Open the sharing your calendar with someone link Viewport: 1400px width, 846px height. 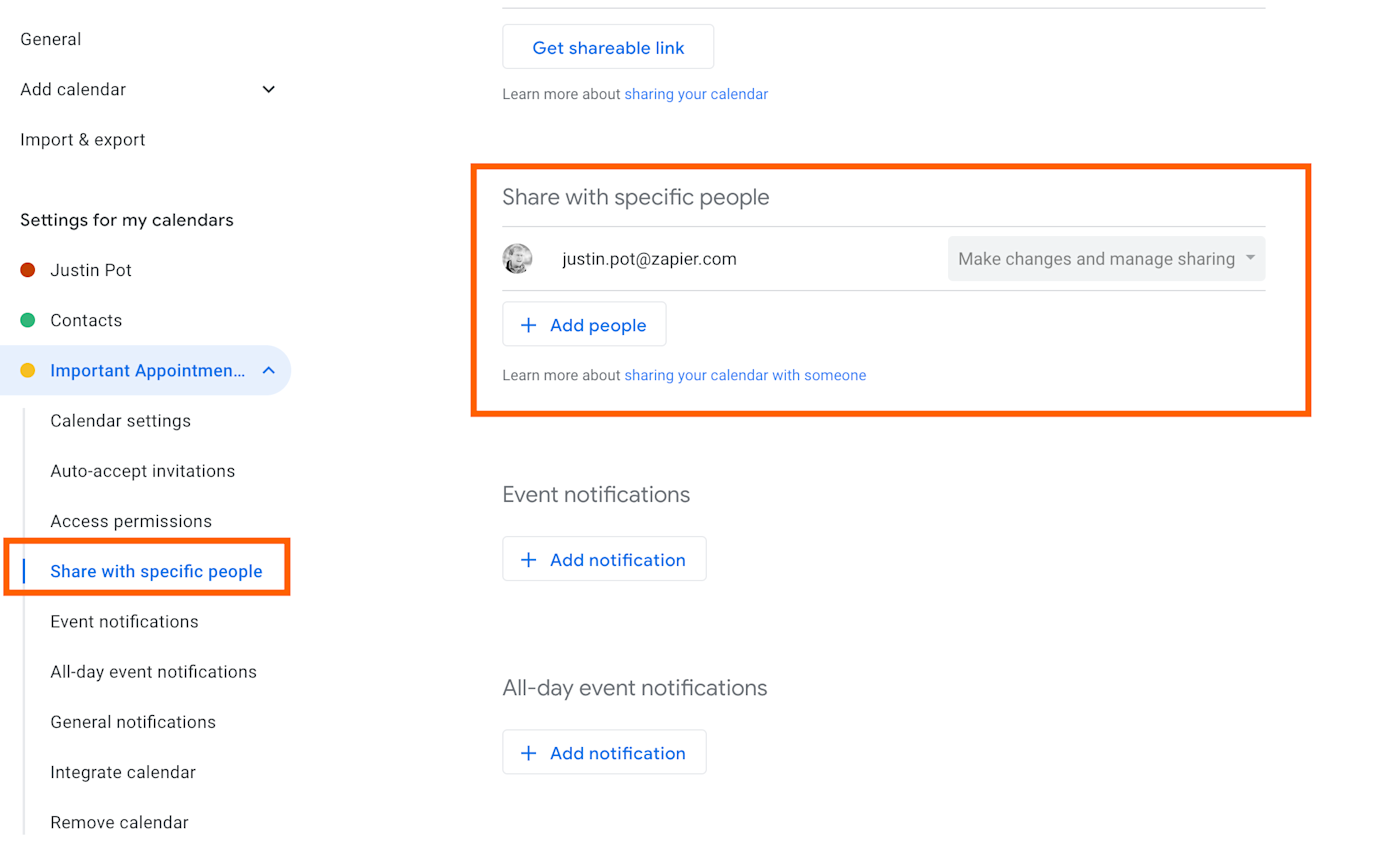pyautogui.click(x=745, y=375)
